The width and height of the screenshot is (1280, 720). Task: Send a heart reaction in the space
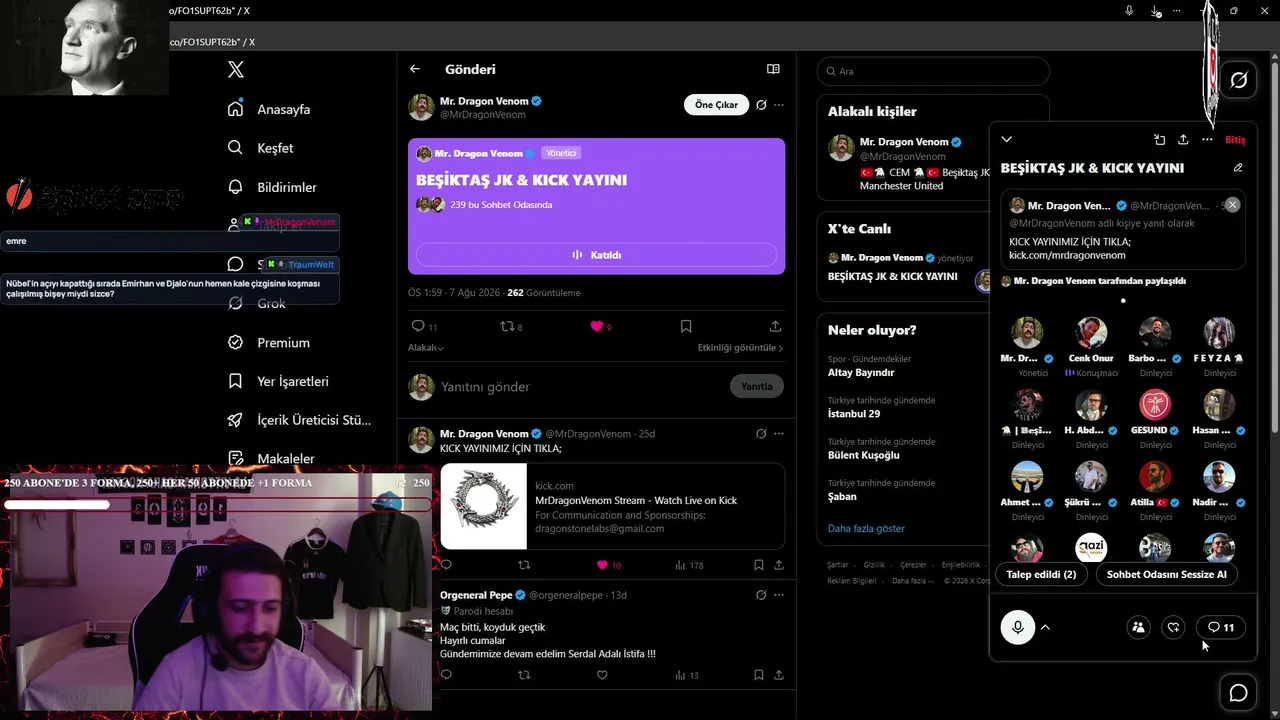pyautogui.click(x=1173, y=627)
